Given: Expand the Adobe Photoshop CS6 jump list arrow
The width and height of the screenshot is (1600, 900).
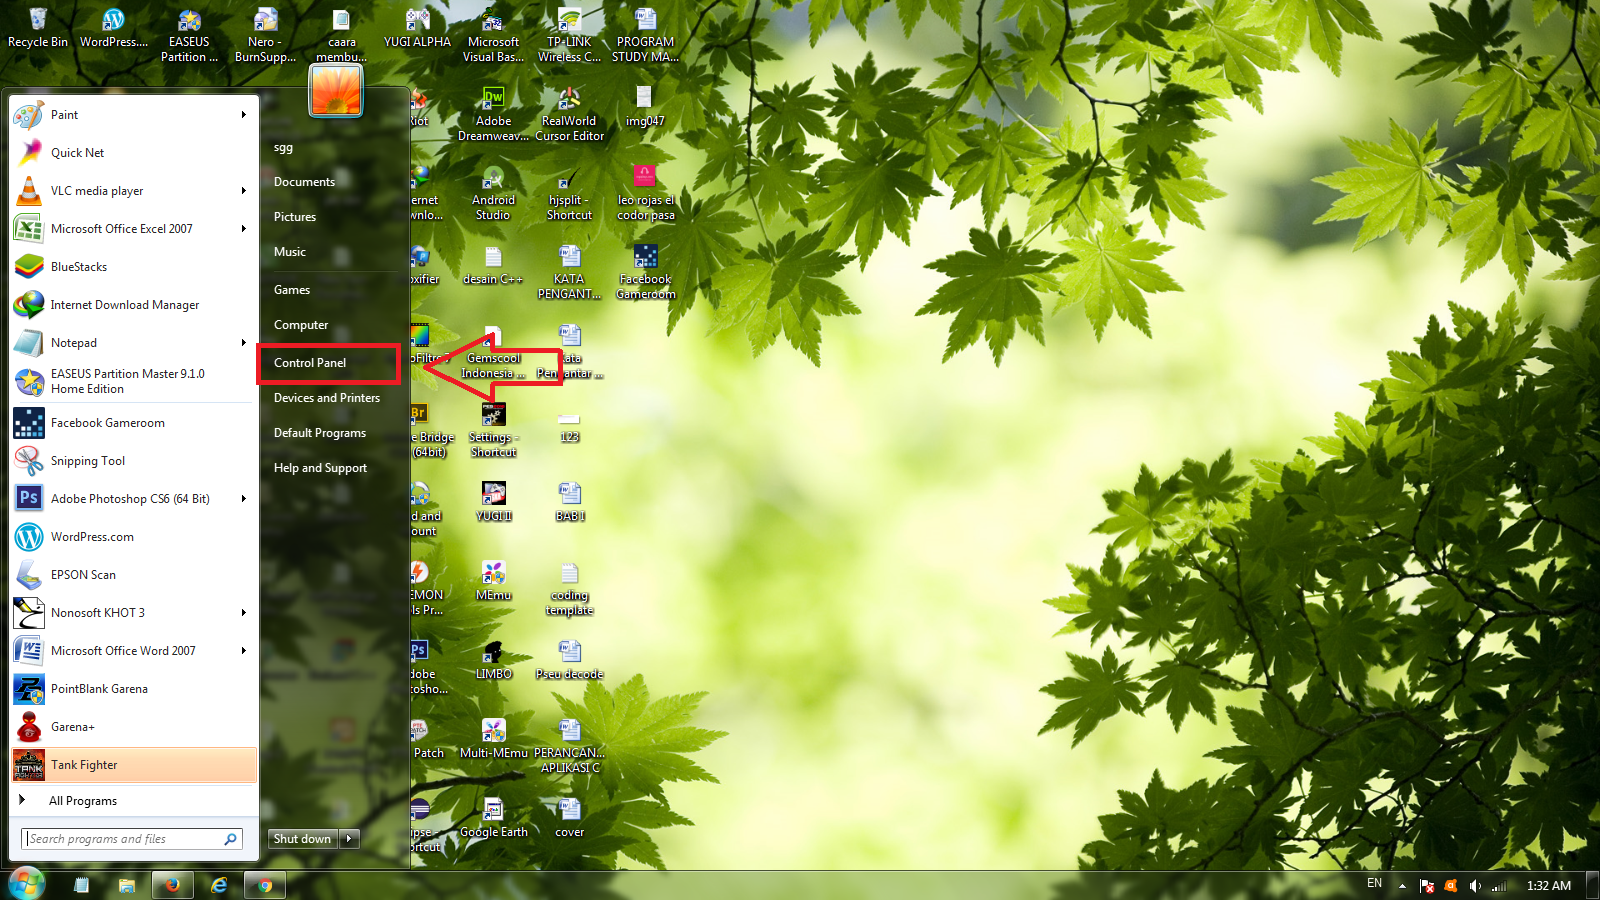Looking at the screenshot, I should point(244,499).
